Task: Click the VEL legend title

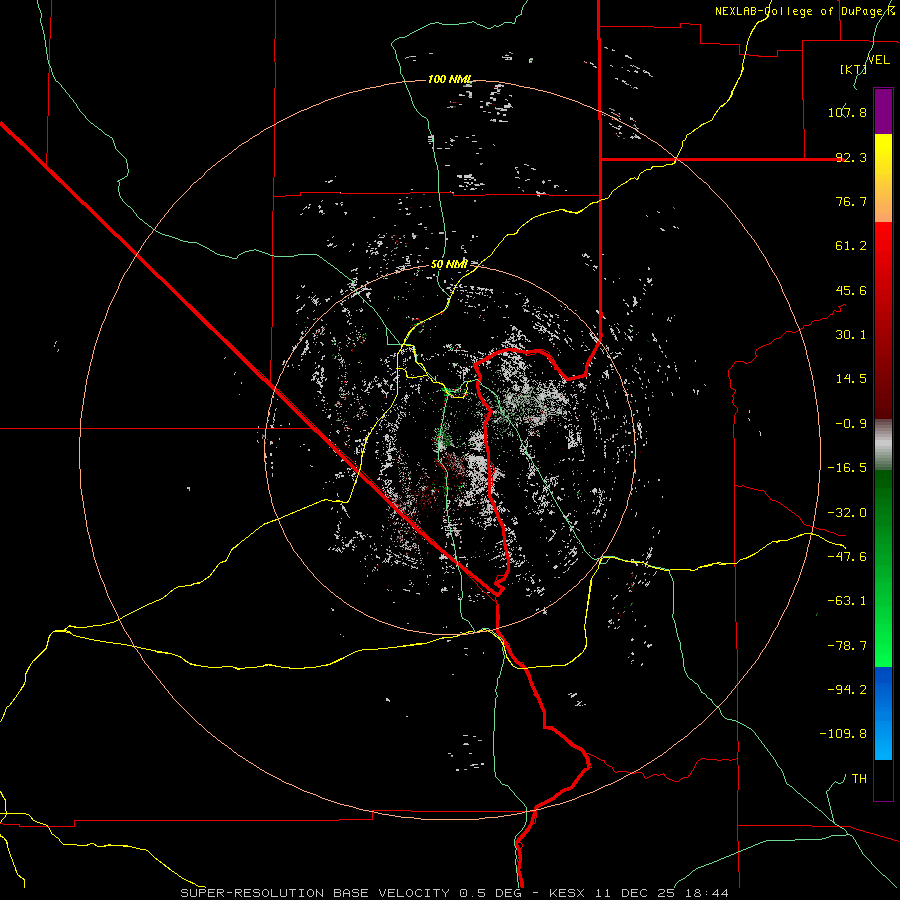Action: tap(878, 60)
